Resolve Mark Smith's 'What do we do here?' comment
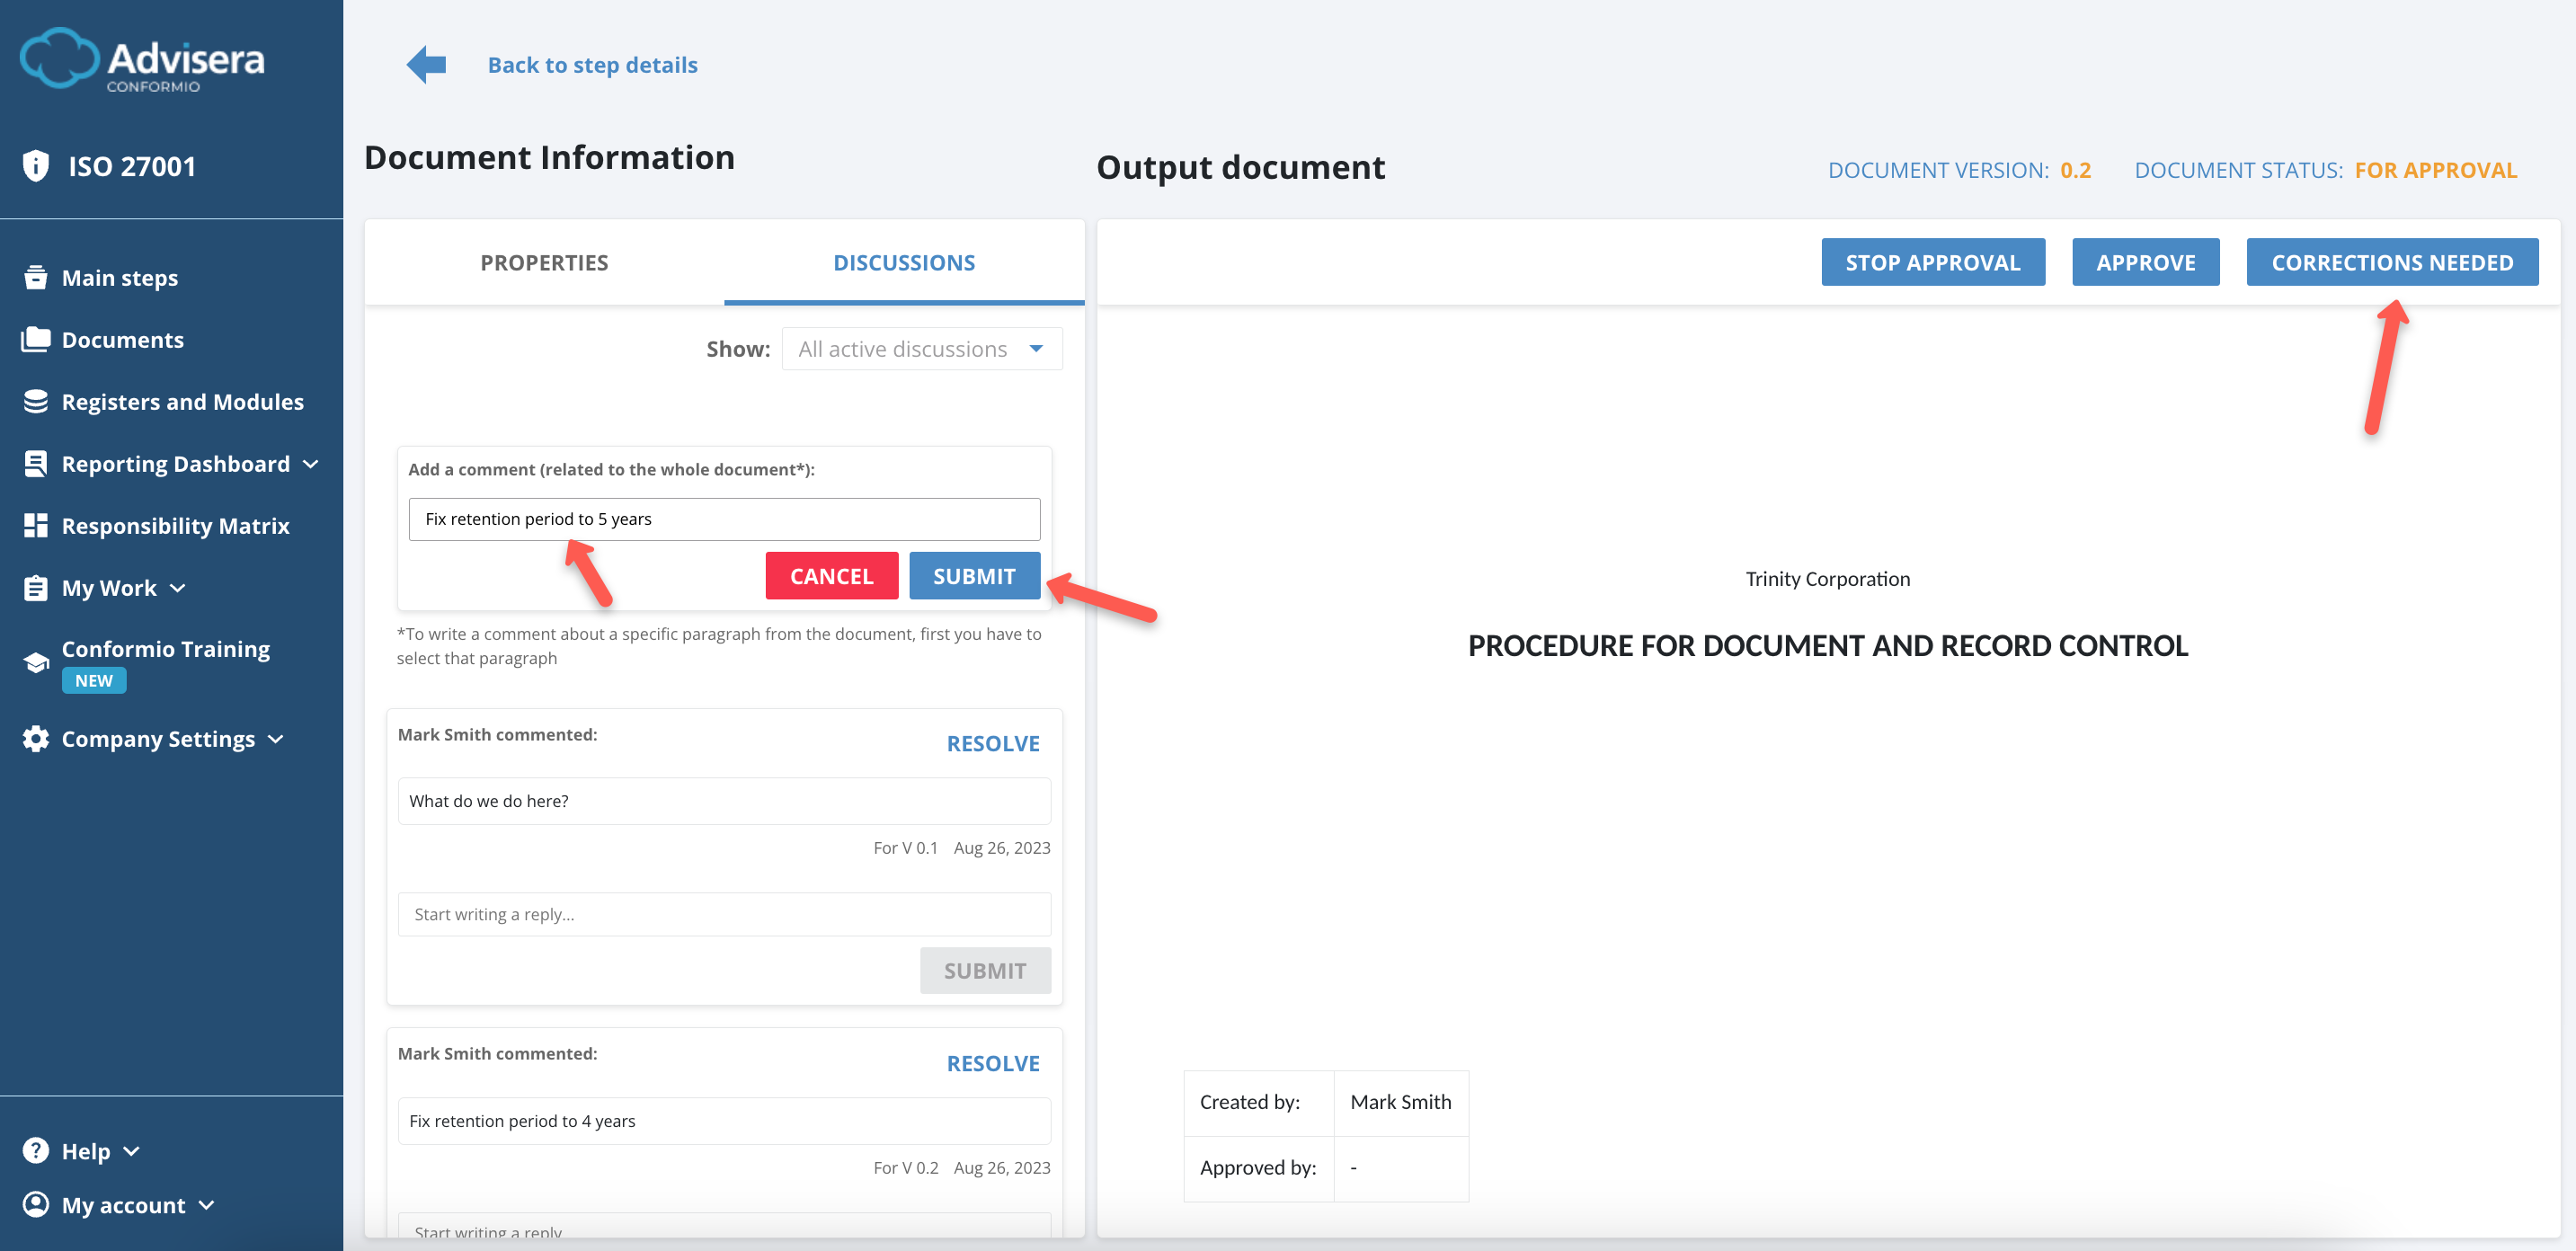 tap(992, 742)
